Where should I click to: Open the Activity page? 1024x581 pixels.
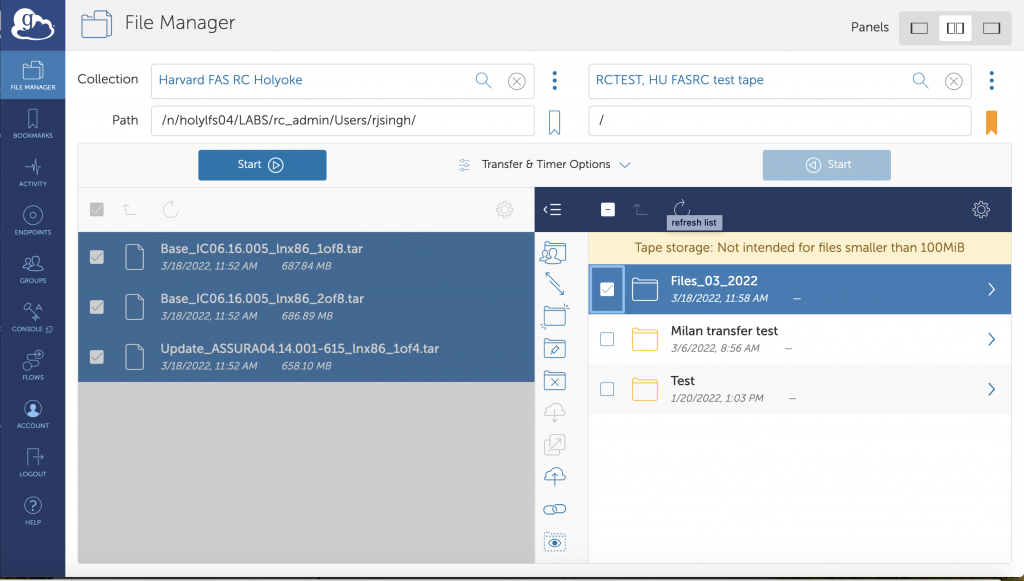[33, 172]
